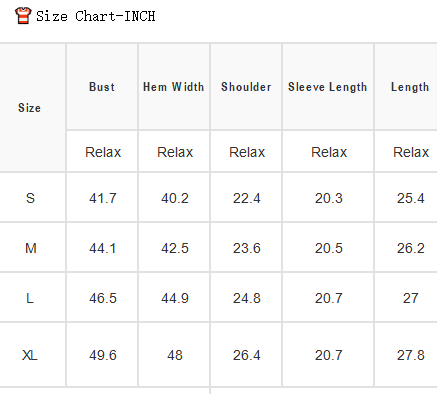Screen dimensions: 437x394
Task: Click the size M row label
Action: (x=31, y=248)
